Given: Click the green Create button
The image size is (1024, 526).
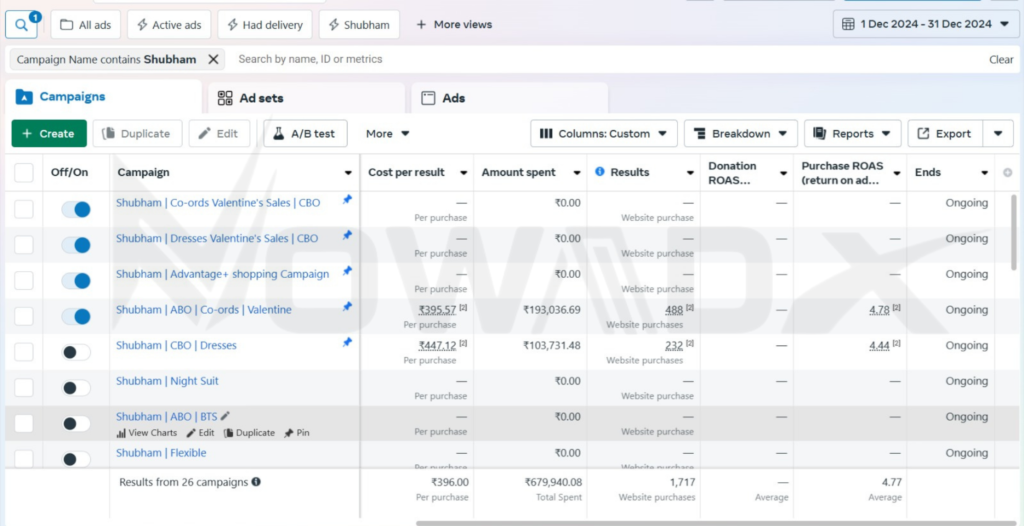Looking at the screenshot, I should click(48, 134).
